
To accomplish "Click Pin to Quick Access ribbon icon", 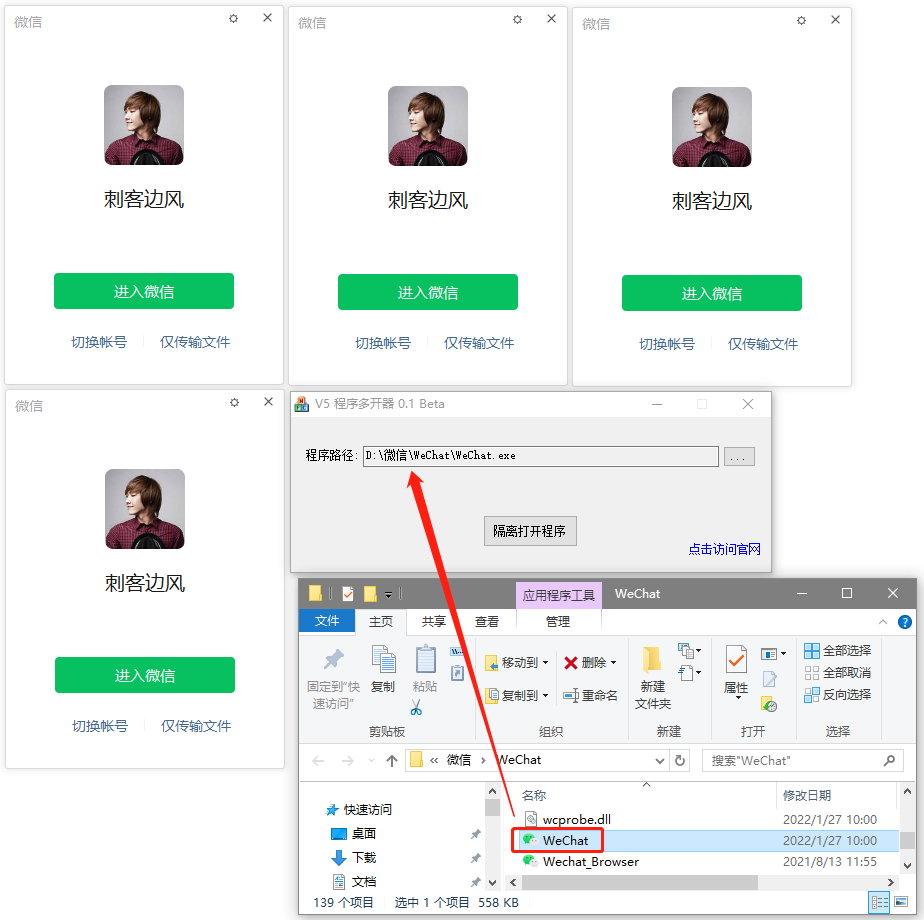I will pyautogui.click(x=334, y=659).
